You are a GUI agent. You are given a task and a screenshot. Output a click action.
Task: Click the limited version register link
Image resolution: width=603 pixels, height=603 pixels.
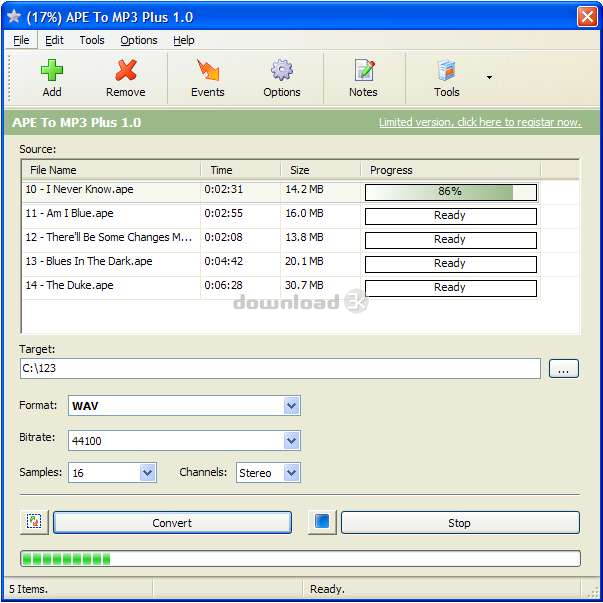480,122
